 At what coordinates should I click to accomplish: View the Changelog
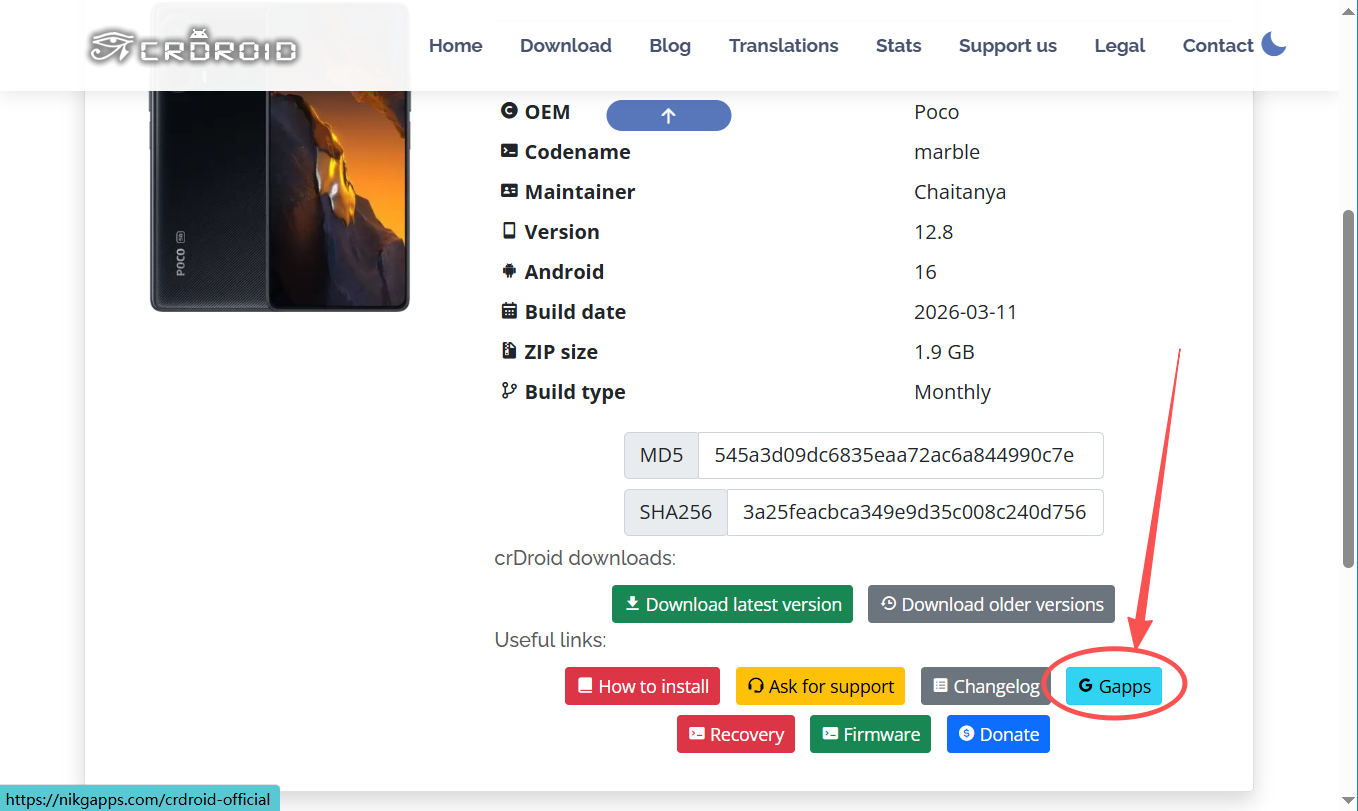coord(985,686)
